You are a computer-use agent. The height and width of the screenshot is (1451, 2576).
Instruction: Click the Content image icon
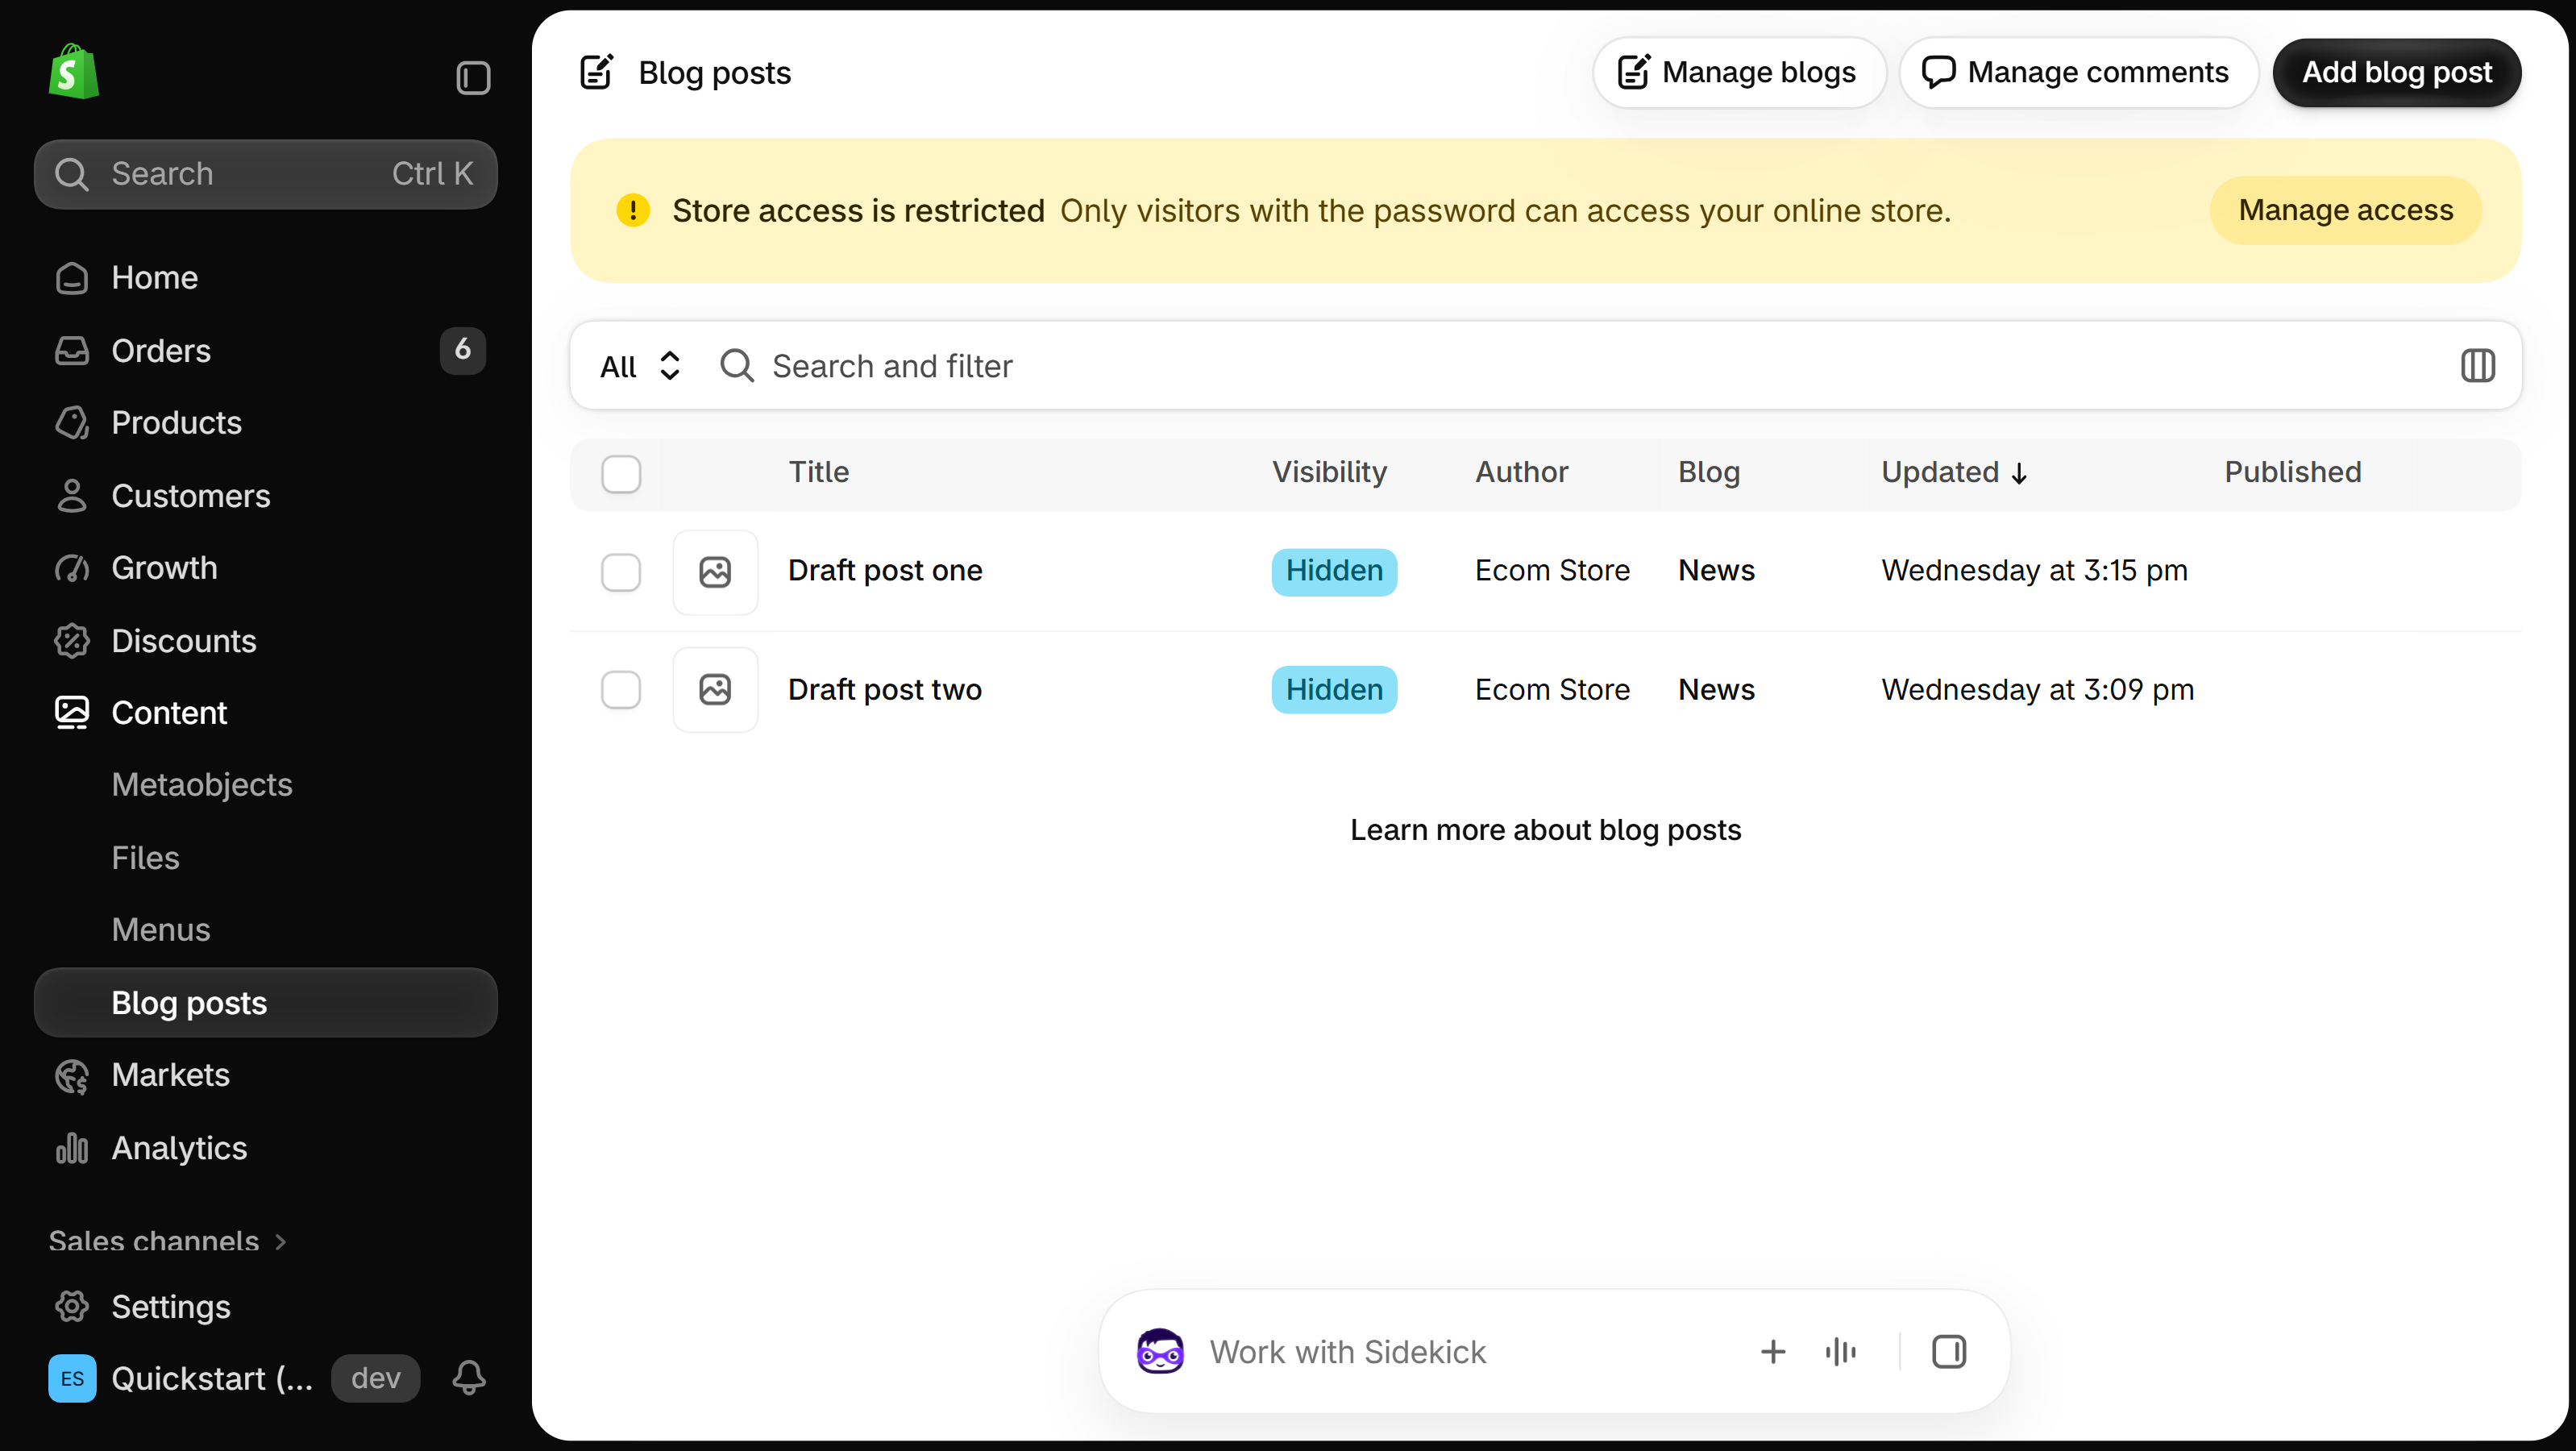72,713
